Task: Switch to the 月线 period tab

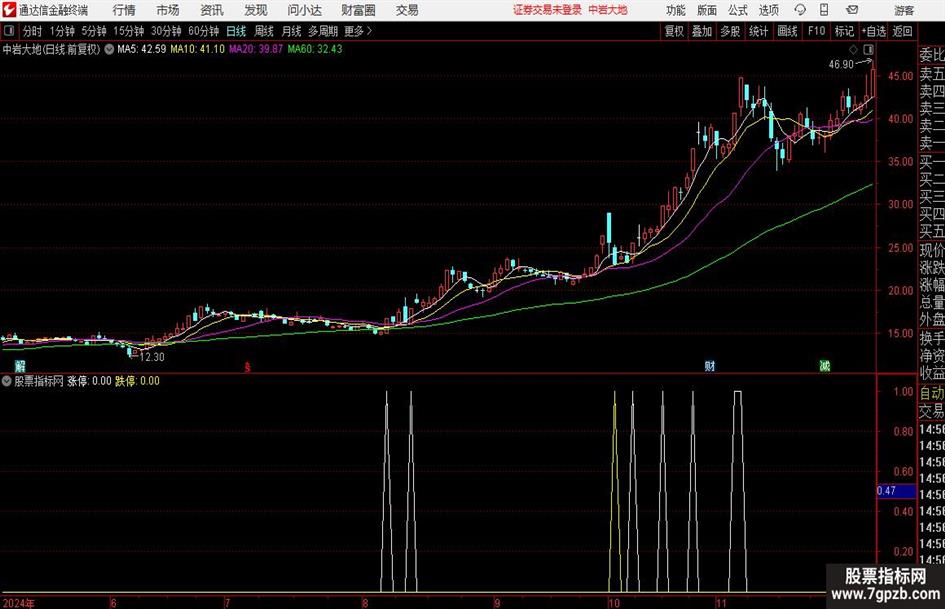Action: coord(292,31)
